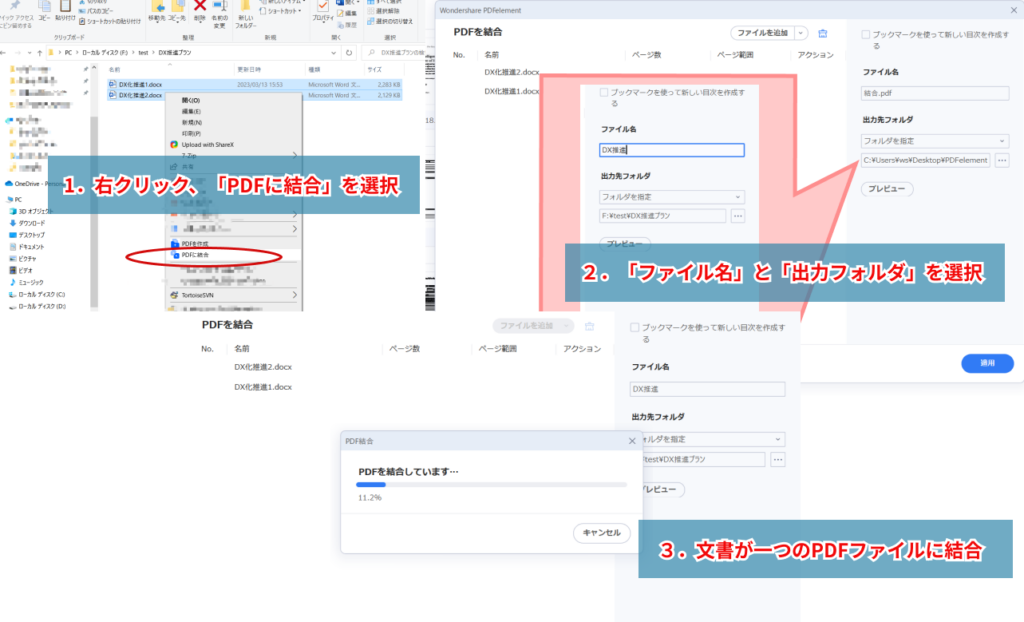Click the blue trash icon beside ファイルを追加 in PDFelement window

coord(823,33)
